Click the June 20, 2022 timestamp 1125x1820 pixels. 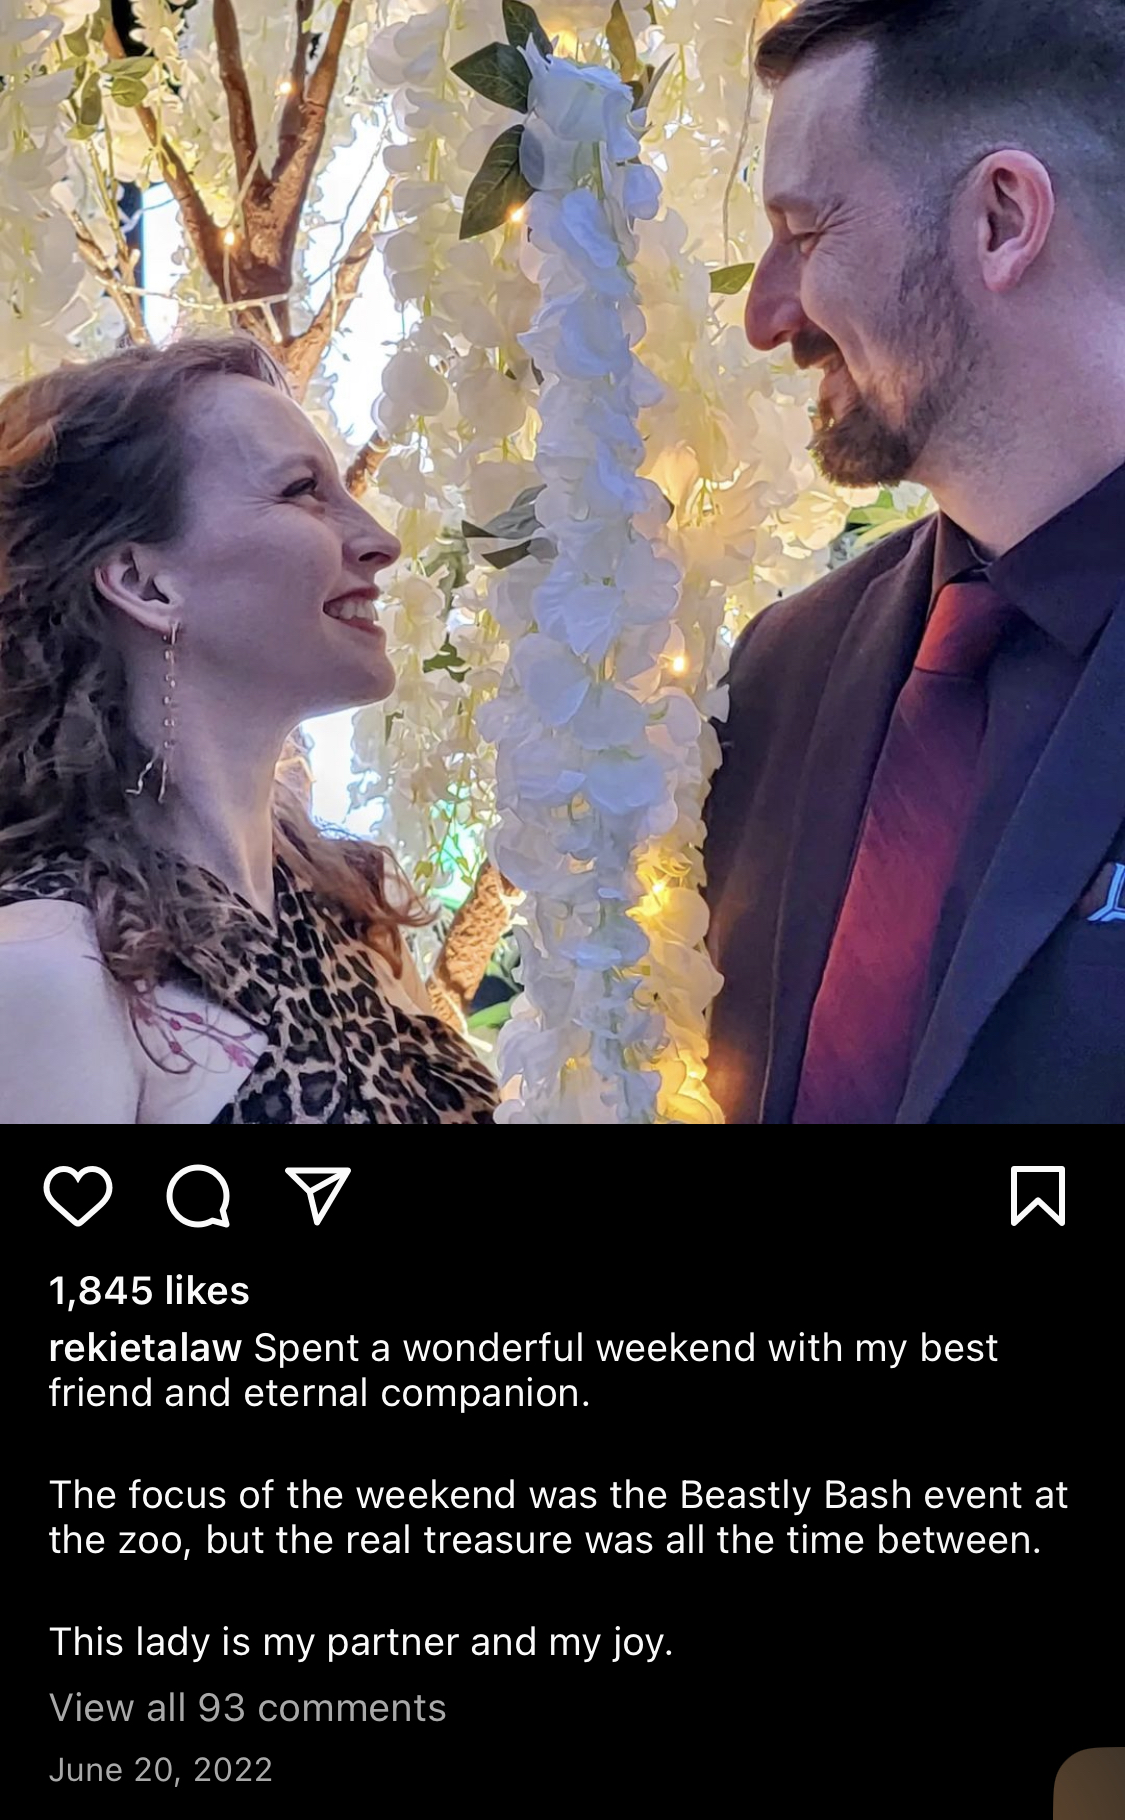coord(160,1769)
